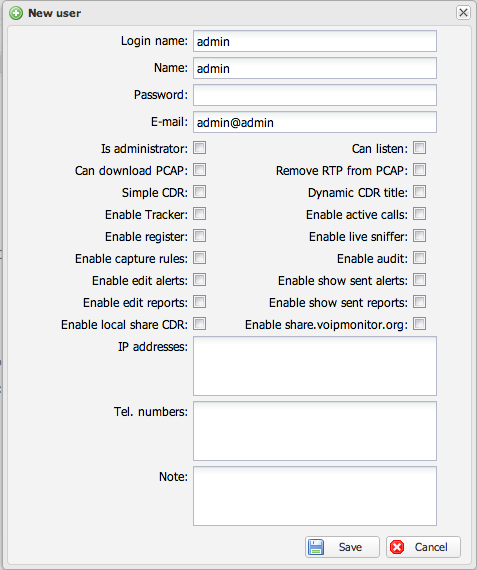This screenshot has width=477, height=570.
Task: Click the green plus New user icon
Action: (x=16, y=13)
